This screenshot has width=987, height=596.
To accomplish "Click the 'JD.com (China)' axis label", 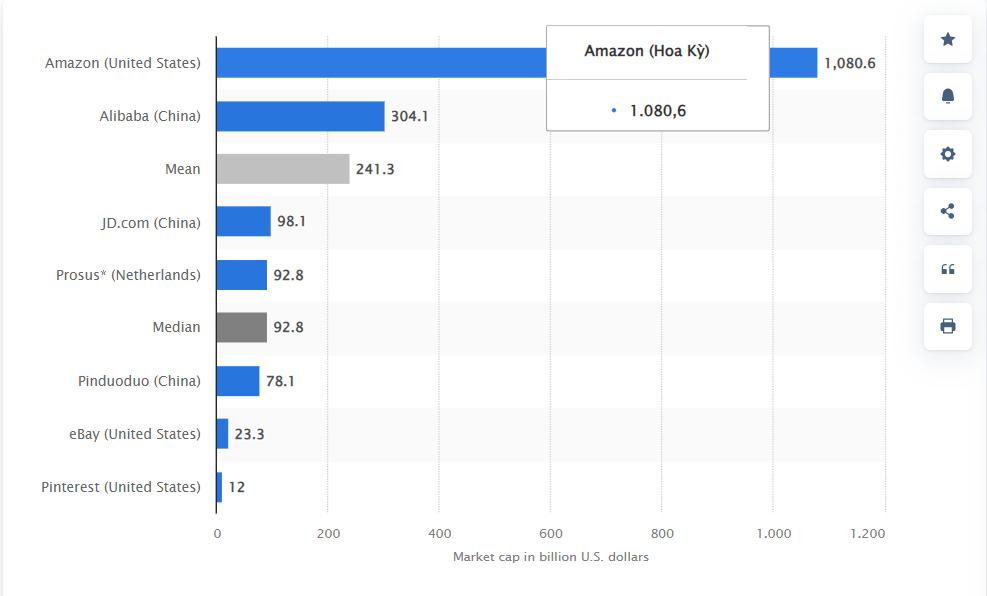I will click(151, 223).
